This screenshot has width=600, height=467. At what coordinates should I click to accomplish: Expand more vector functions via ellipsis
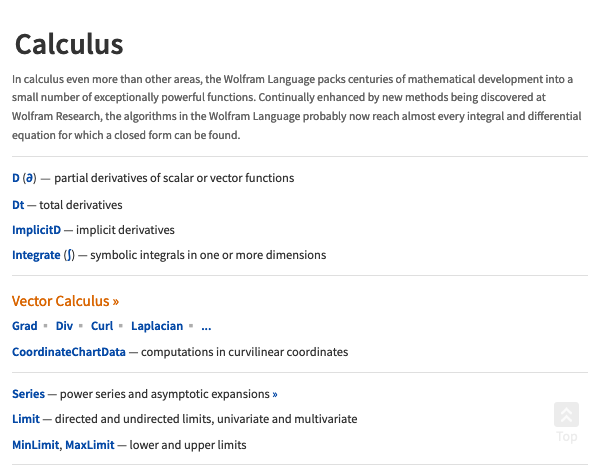(x=206, y=327)
